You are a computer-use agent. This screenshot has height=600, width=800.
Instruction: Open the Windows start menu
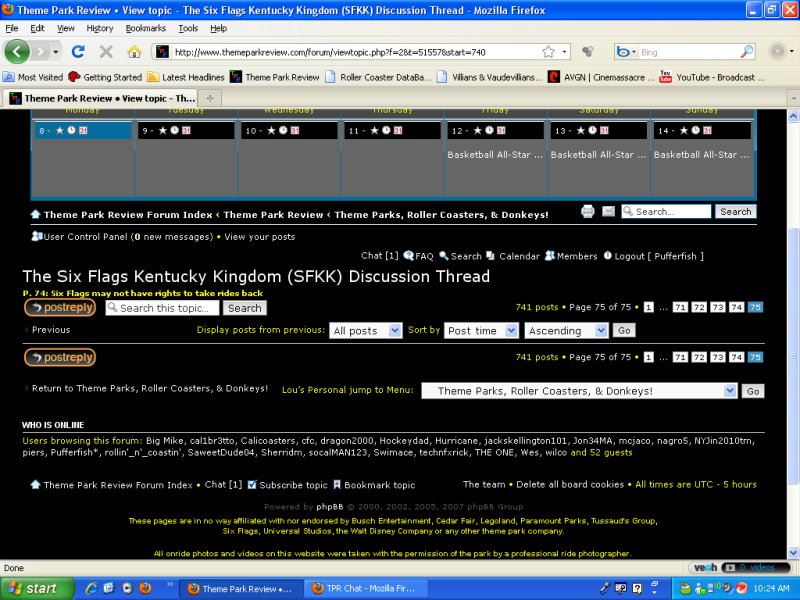point(37,588)
